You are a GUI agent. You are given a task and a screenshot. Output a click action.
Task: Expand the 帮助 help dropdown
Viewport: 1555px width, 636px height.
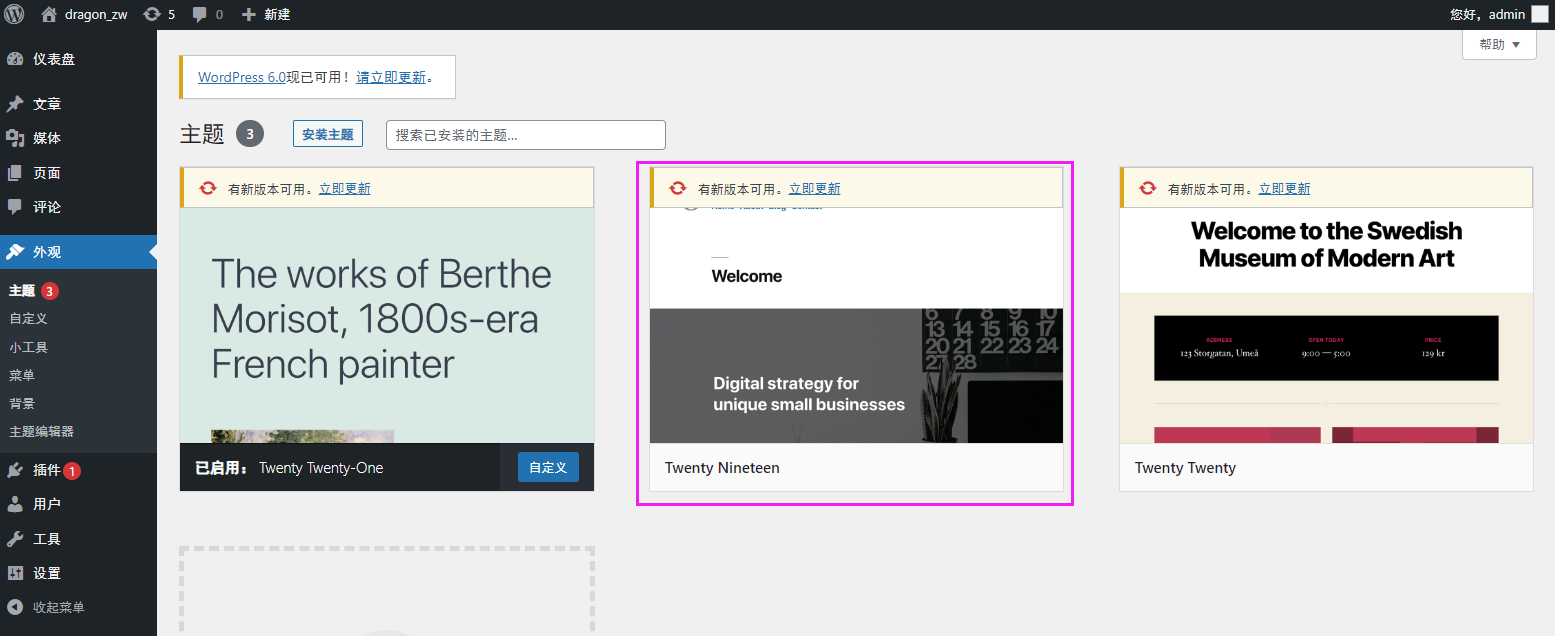[x=1499, y=45]
